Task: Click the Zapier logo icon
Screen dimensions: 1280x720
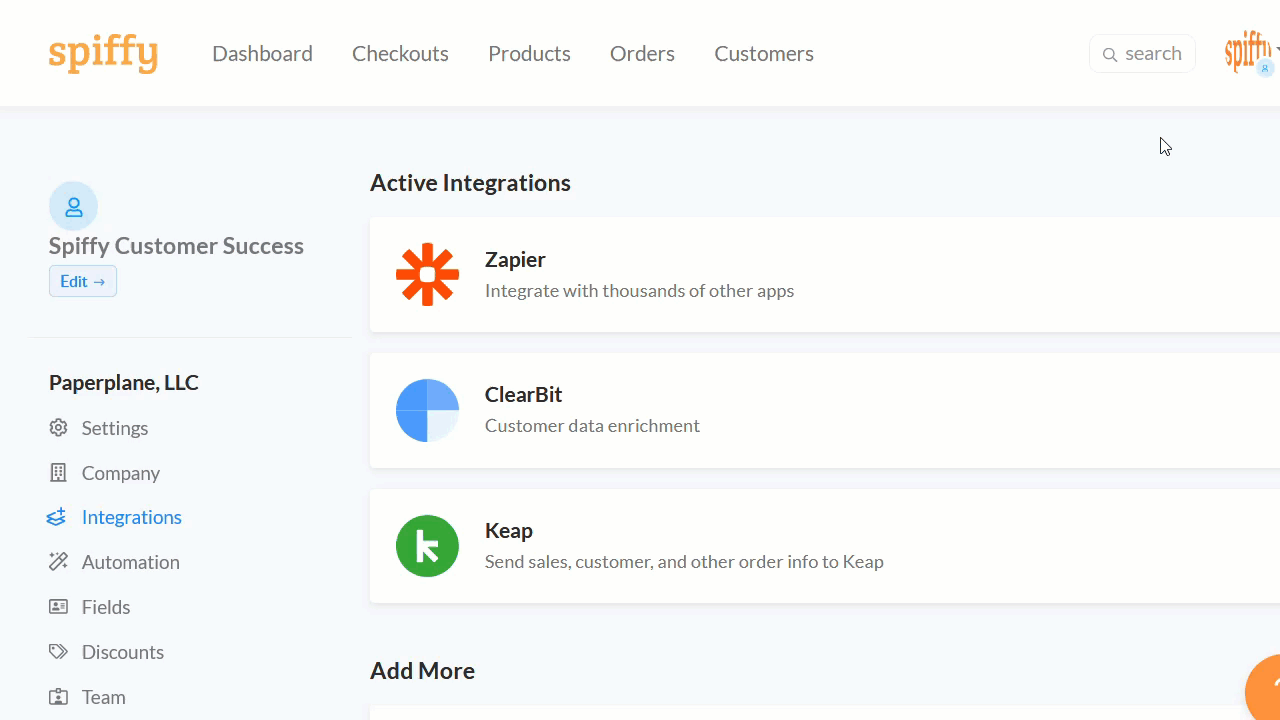Action: pyautogui.click(x=427, y=274)
